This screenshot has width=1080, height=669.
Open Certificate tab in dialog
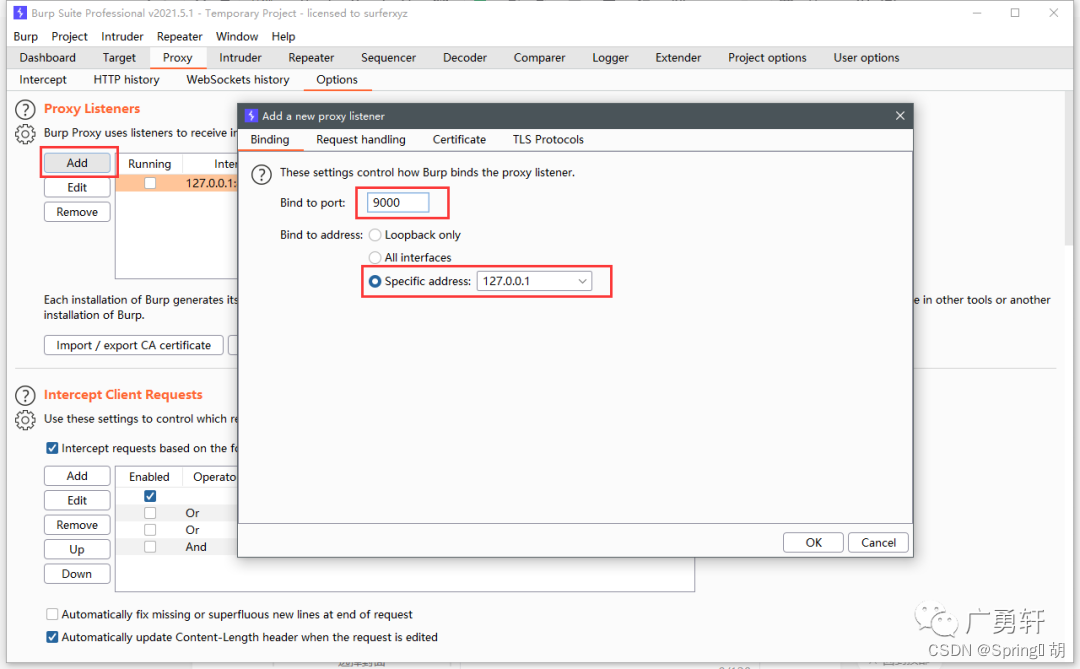tap(459, 139)
